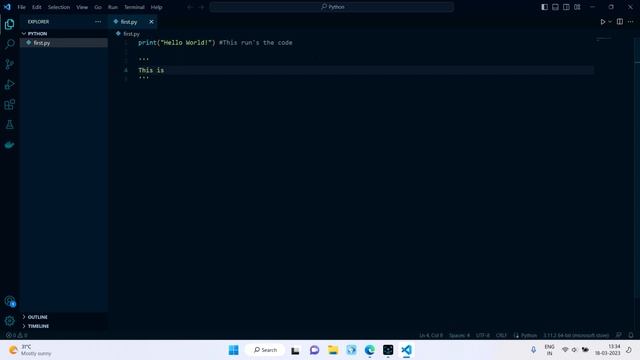Click the print Hello World code line

215,42
